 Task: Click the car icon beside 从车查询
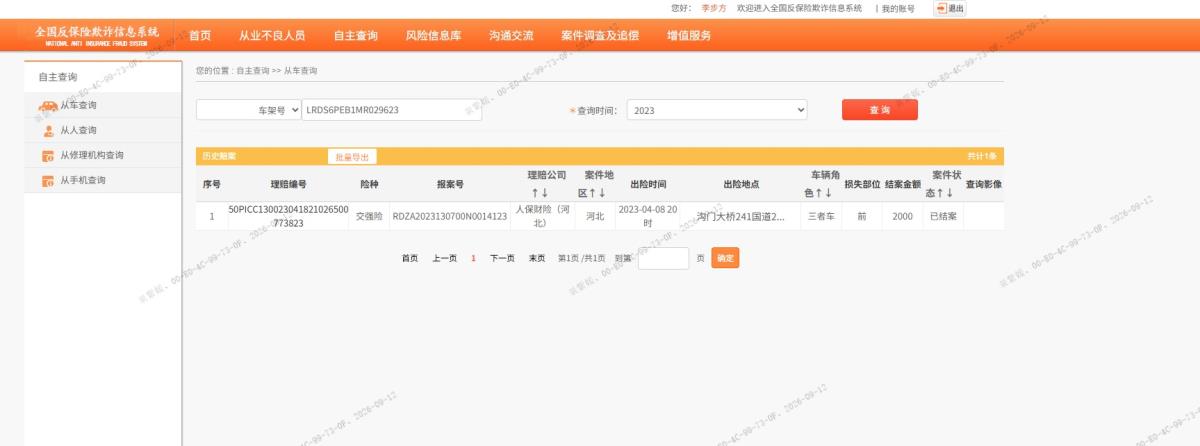(48, 106)
